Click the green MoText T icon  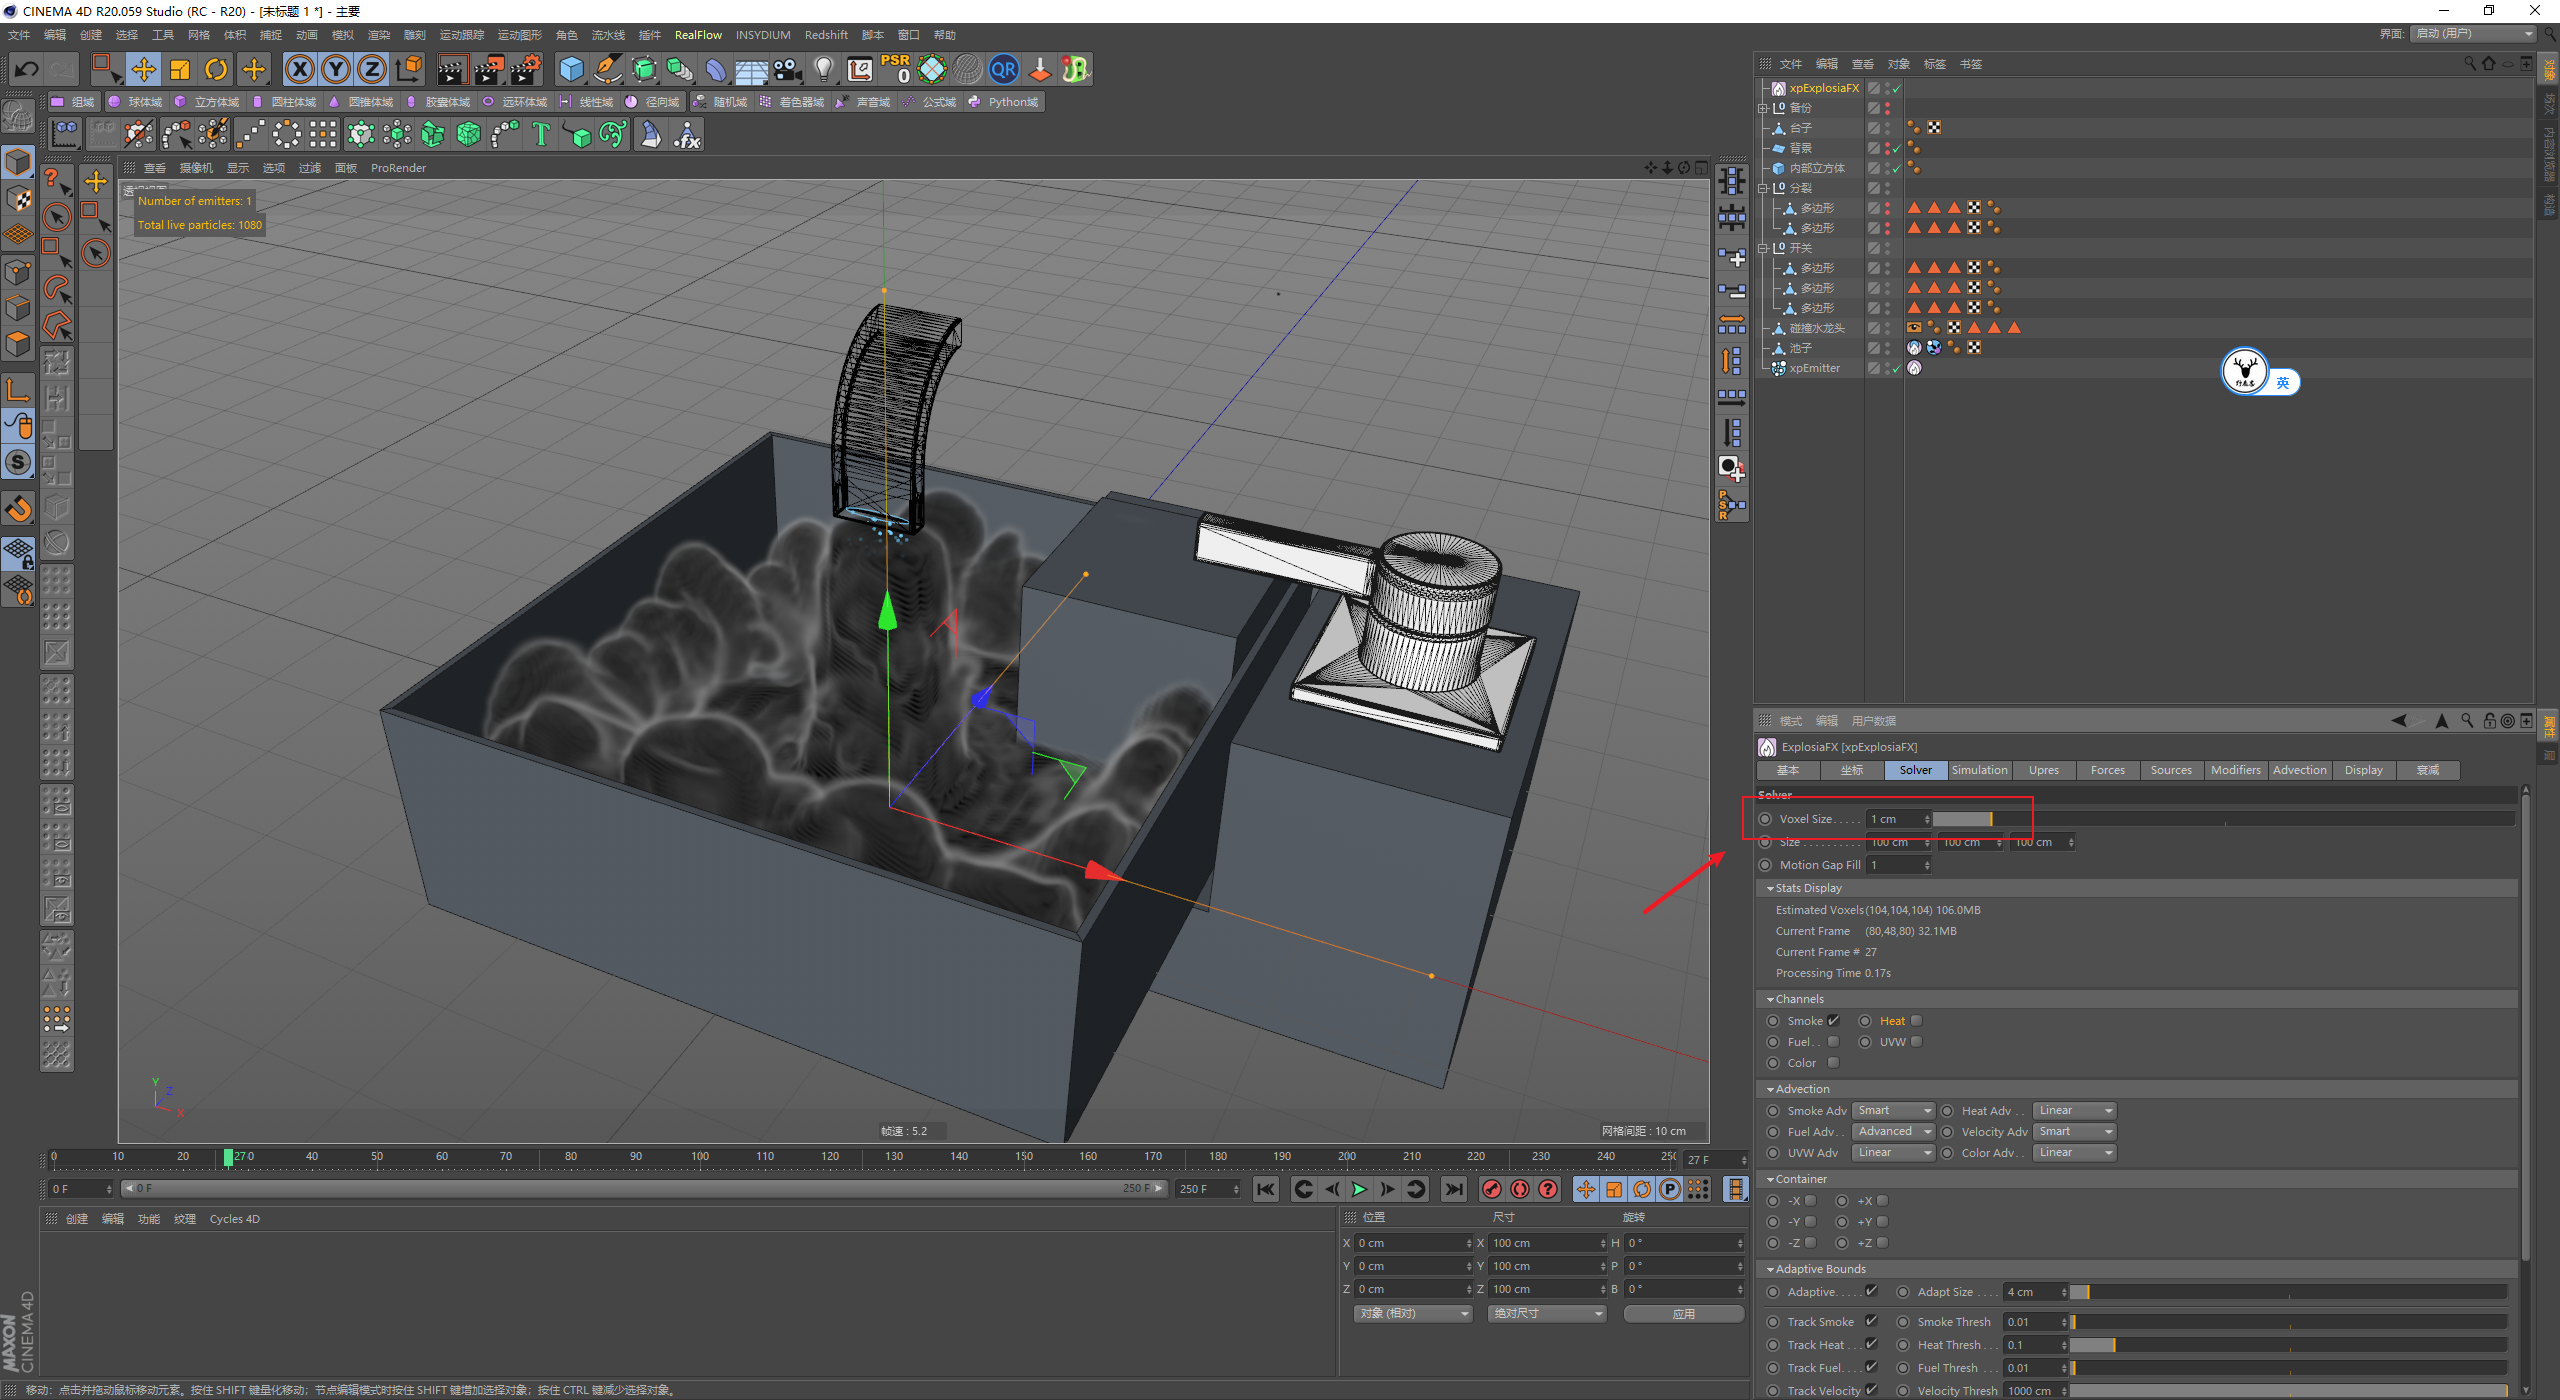click(541, 134)
